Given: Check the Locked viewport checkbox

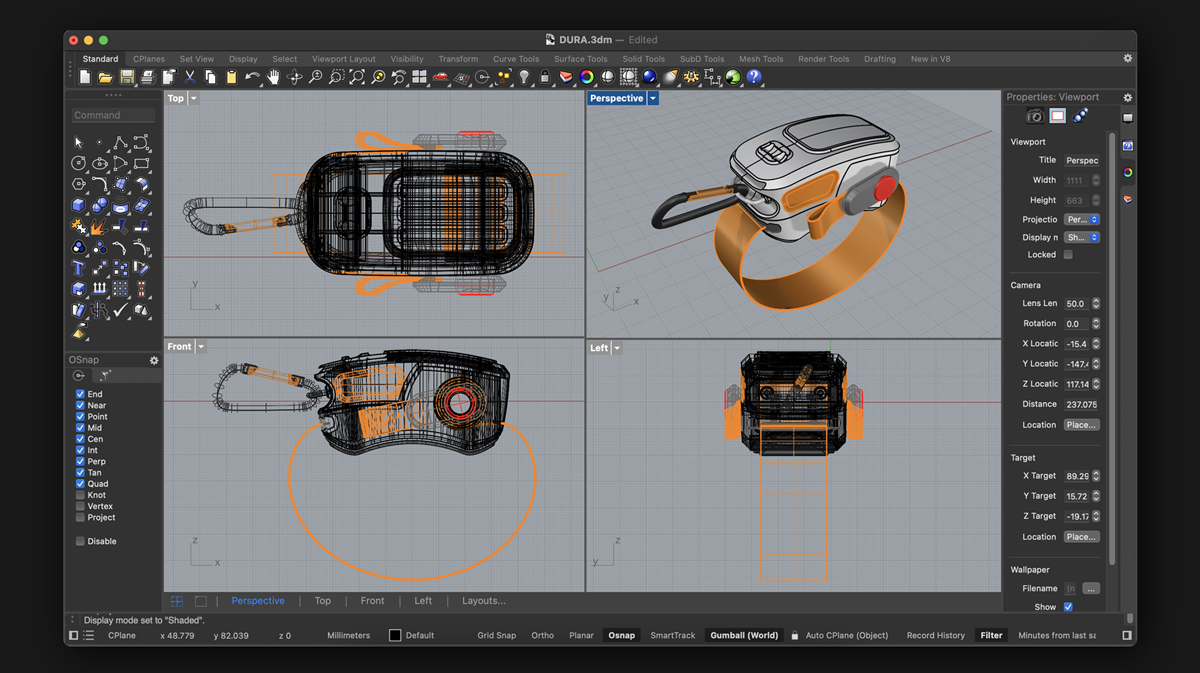Looking at the screenshot, I should [x=1068, y=254].
